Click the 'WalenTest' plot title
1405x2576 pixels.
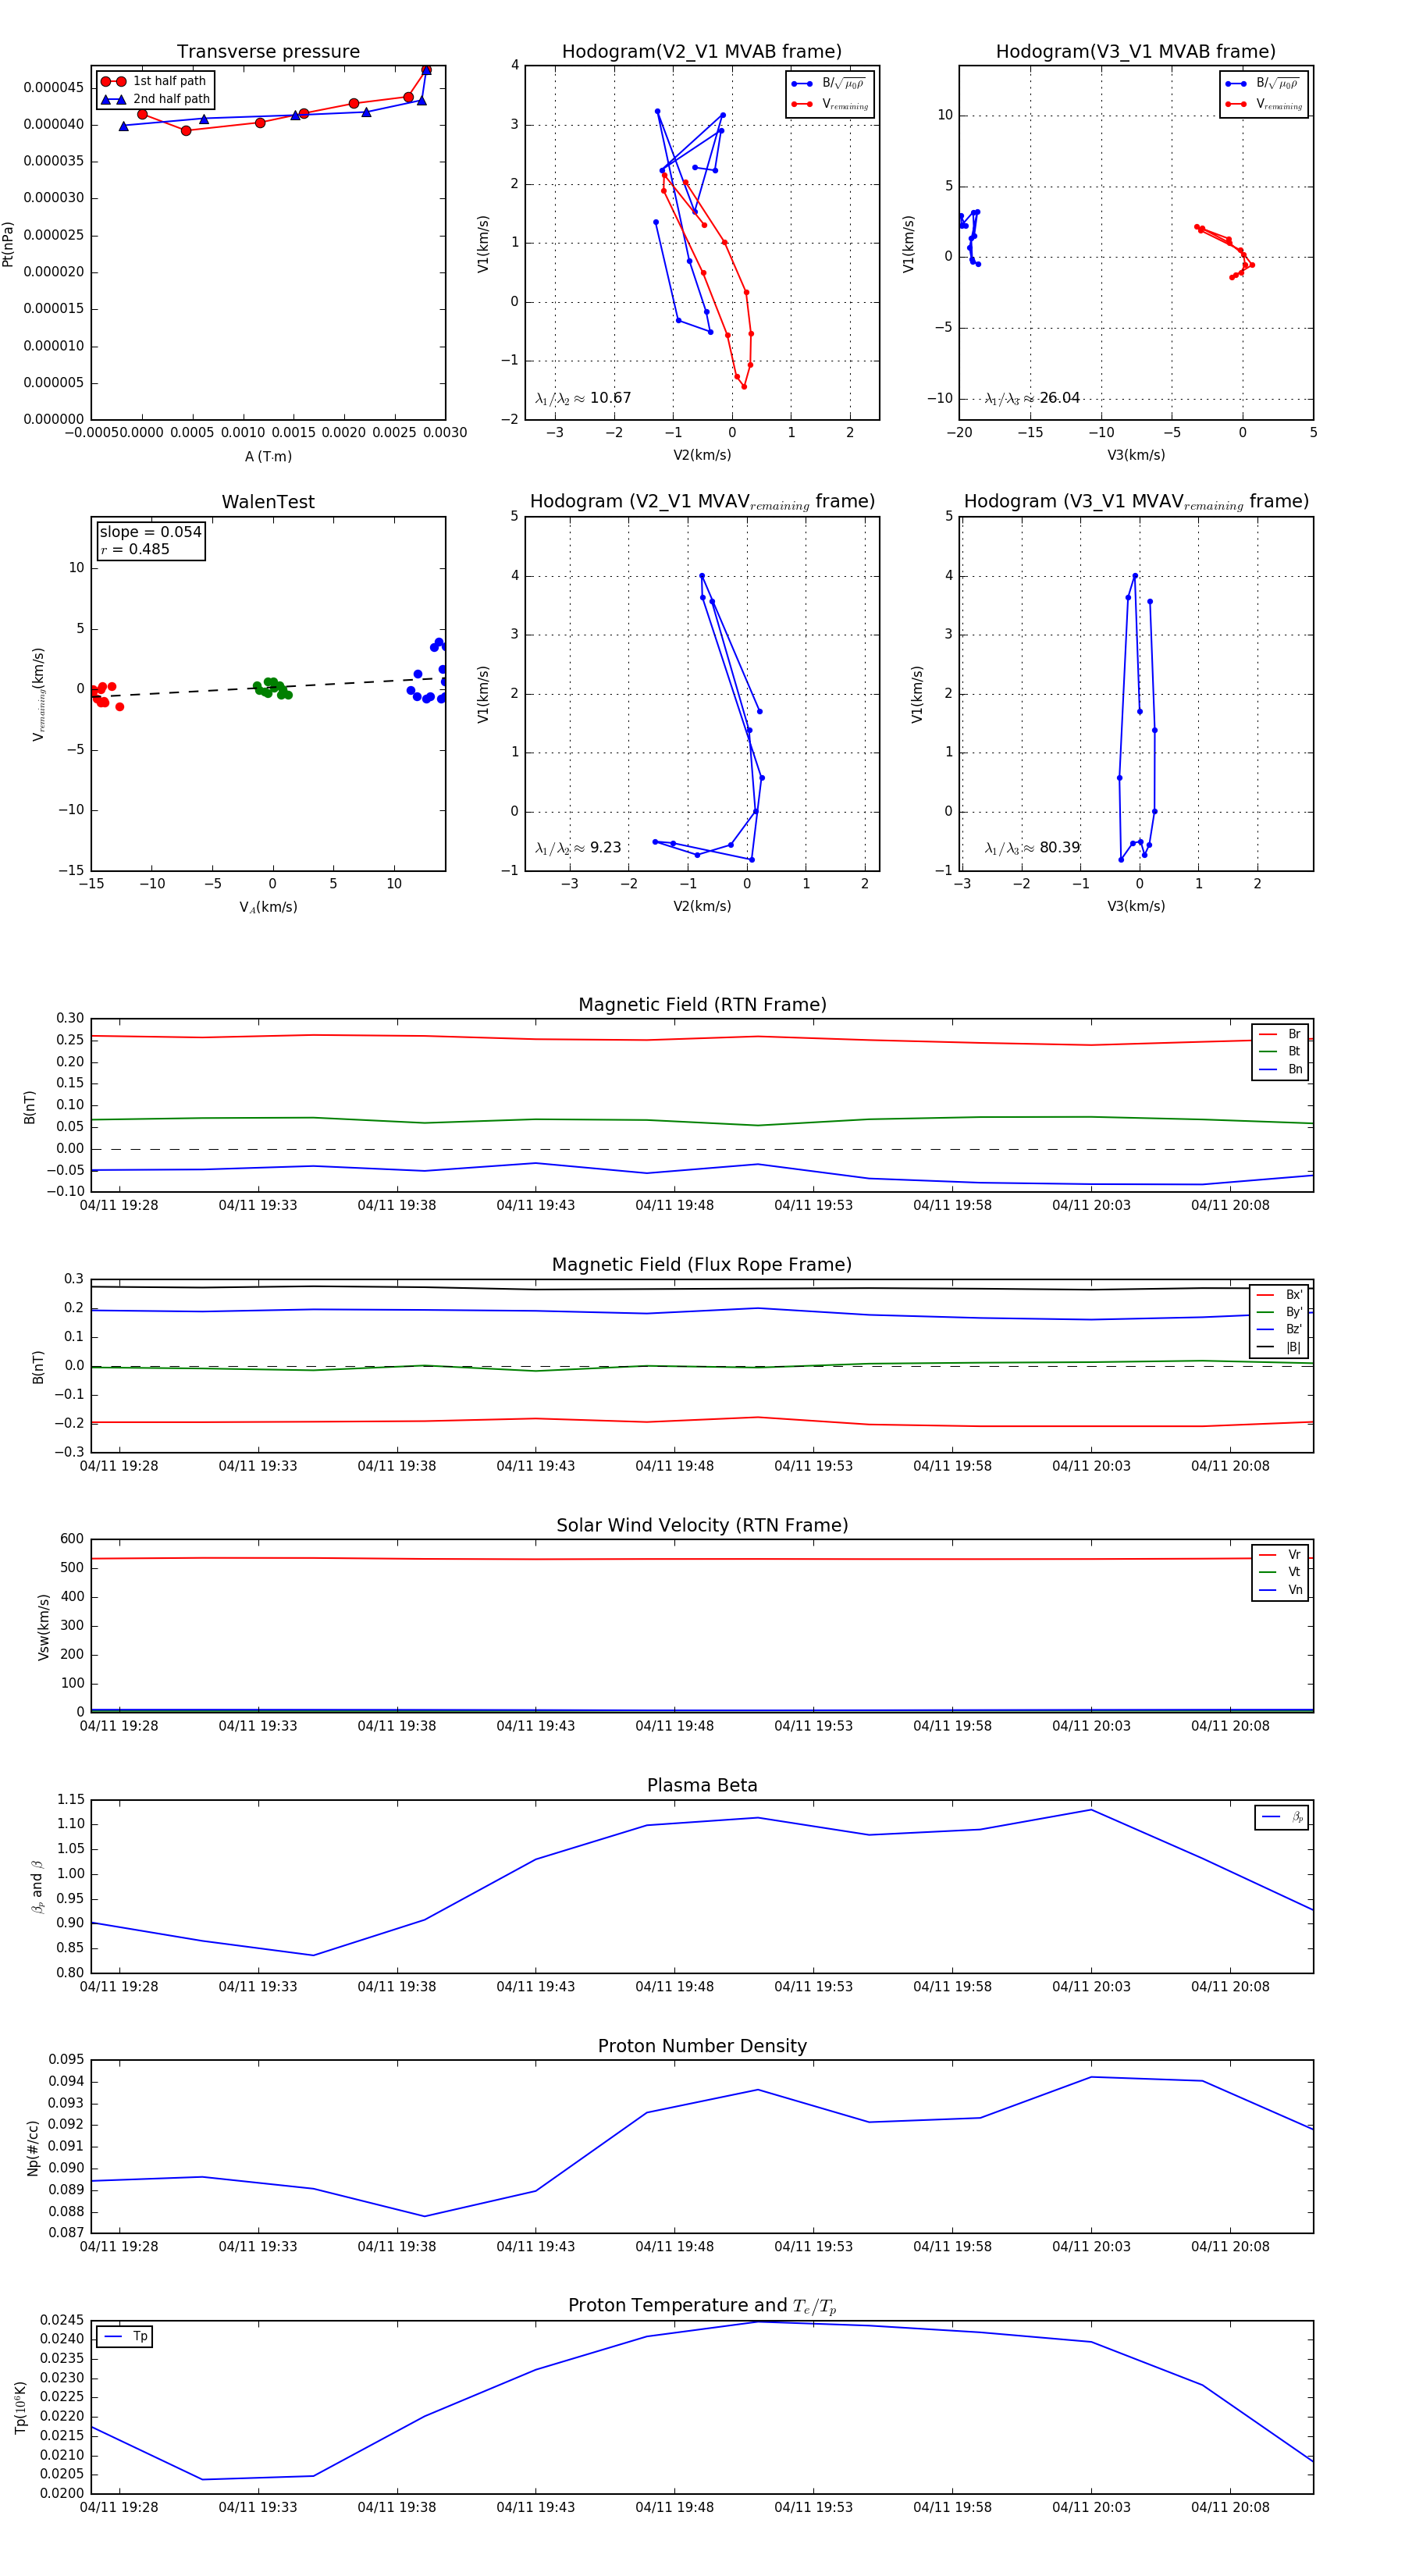pos(268,502)
